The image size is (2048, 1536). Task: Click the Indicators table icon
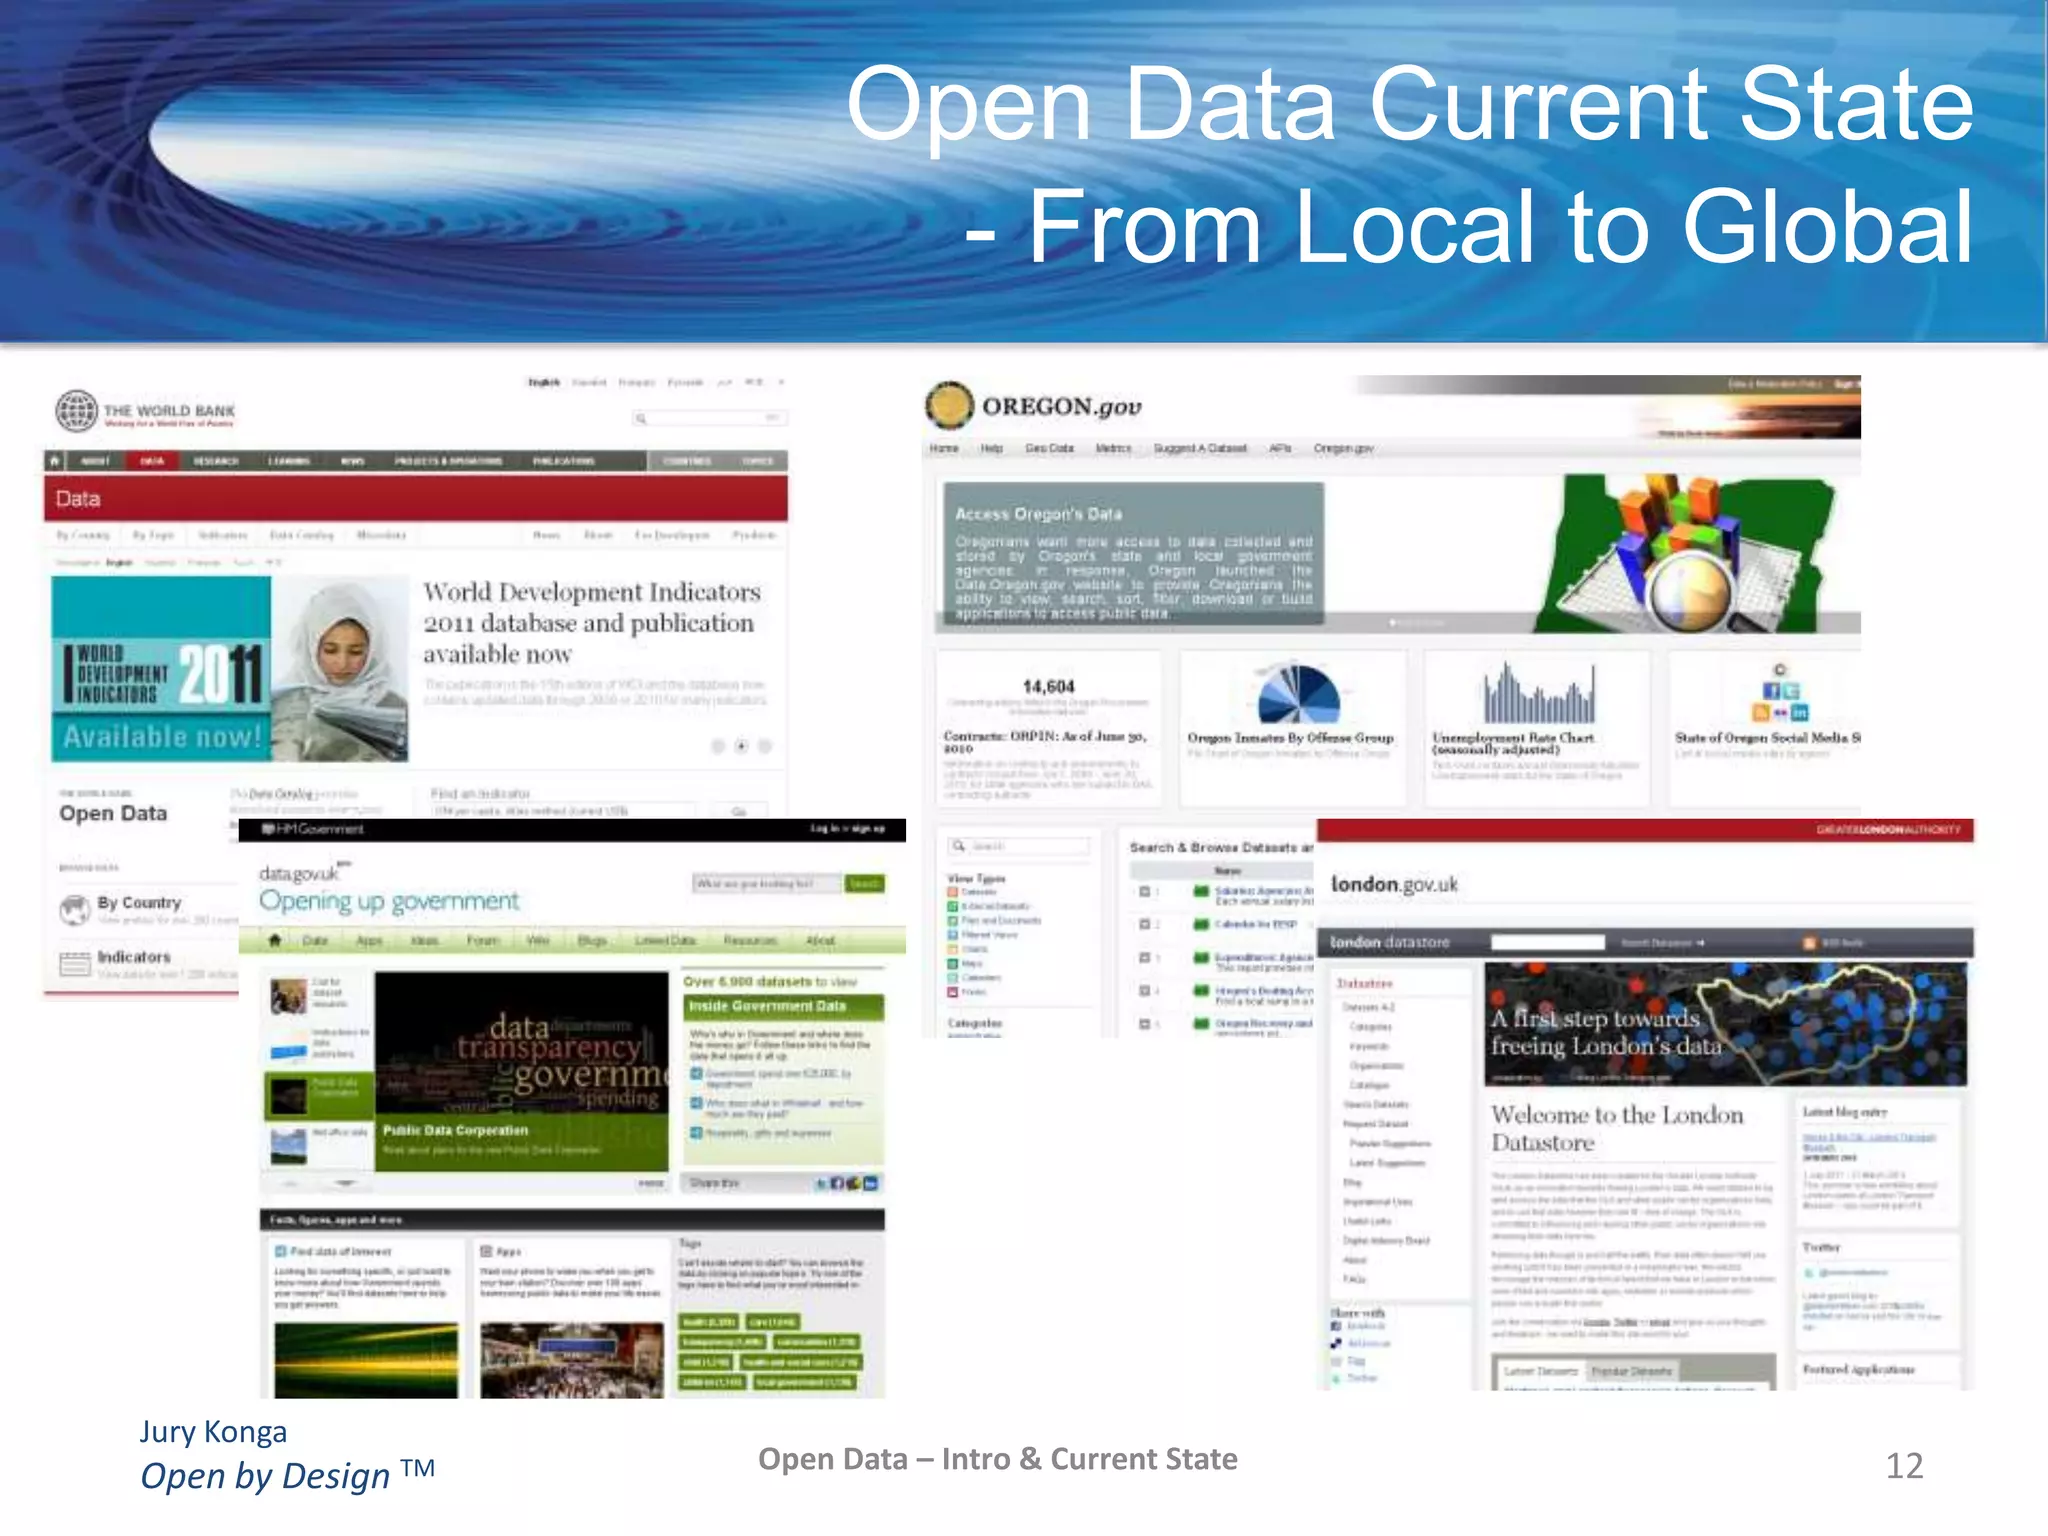point(75,963)
